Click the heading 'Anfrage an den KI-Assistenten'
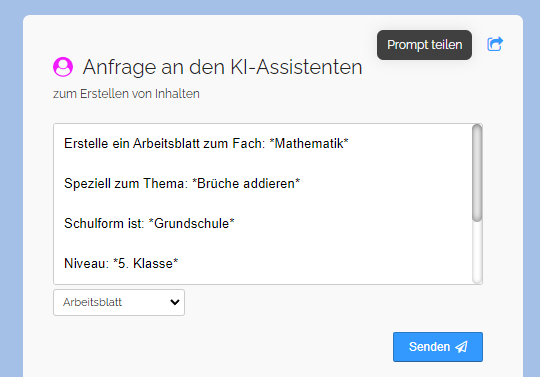This screenshot has width=540, height=377. point(222,67)
